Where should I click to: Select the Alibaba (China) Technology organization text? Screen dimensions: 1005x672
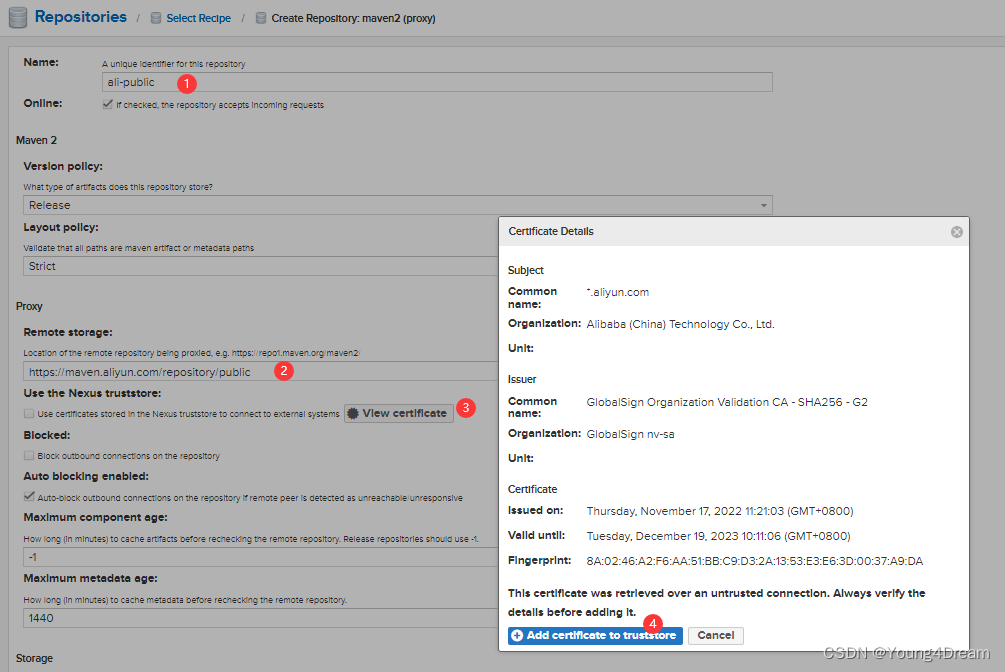pos(681,324)
